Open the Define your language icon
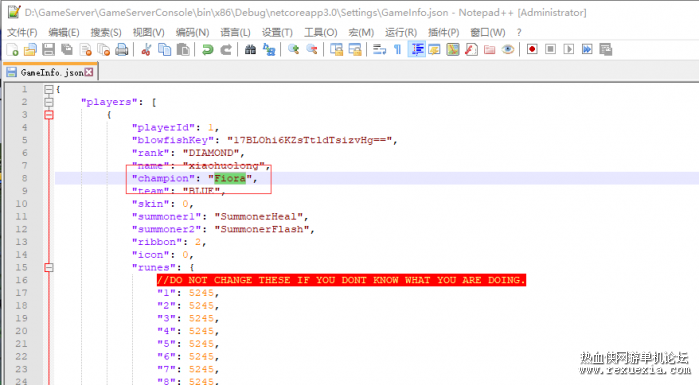The width and height of the screenshot is (699, 385). [x=434, y=49]
